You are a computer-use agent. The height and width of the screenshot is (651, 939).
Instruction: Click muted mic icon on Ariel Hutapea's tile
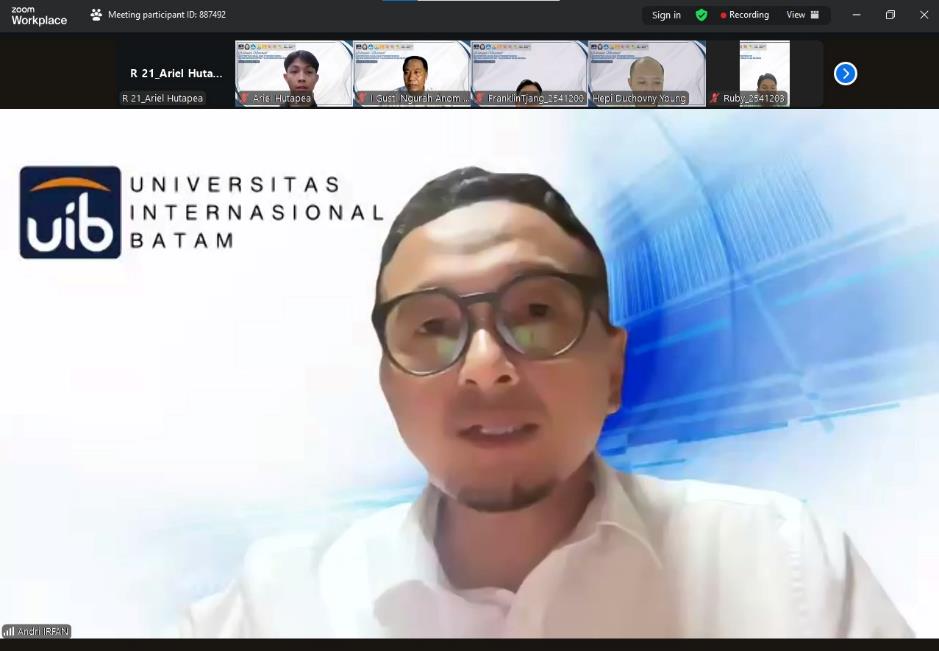(x=244, y=99)
